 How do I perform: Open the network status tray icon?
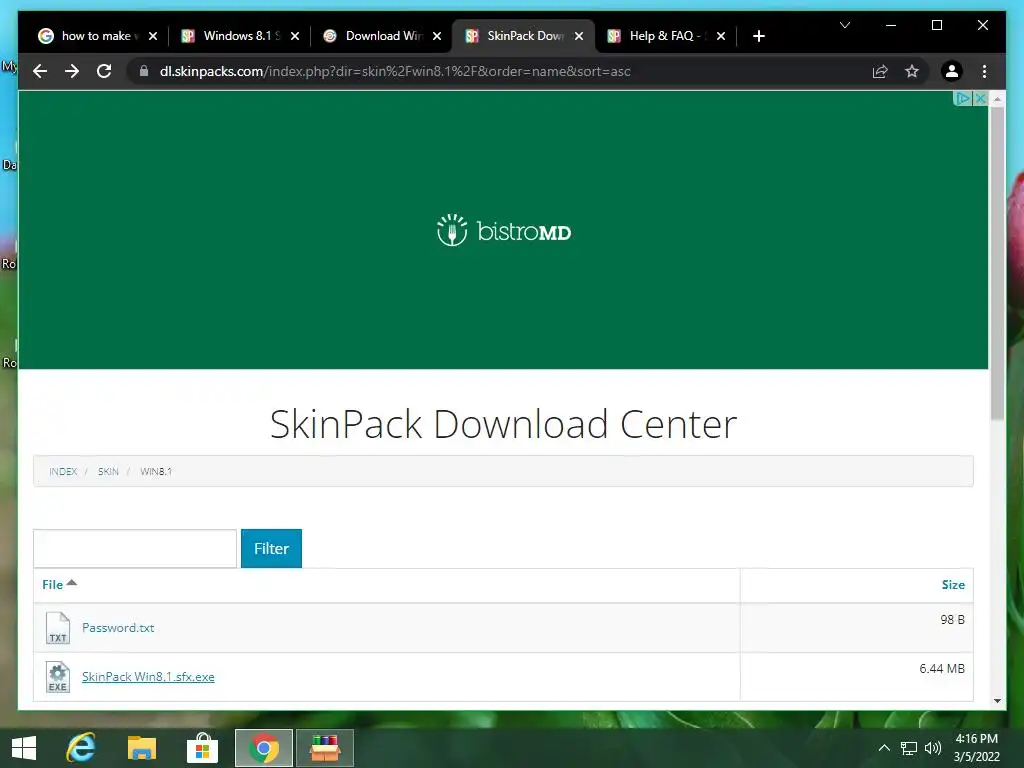(908, 748)
